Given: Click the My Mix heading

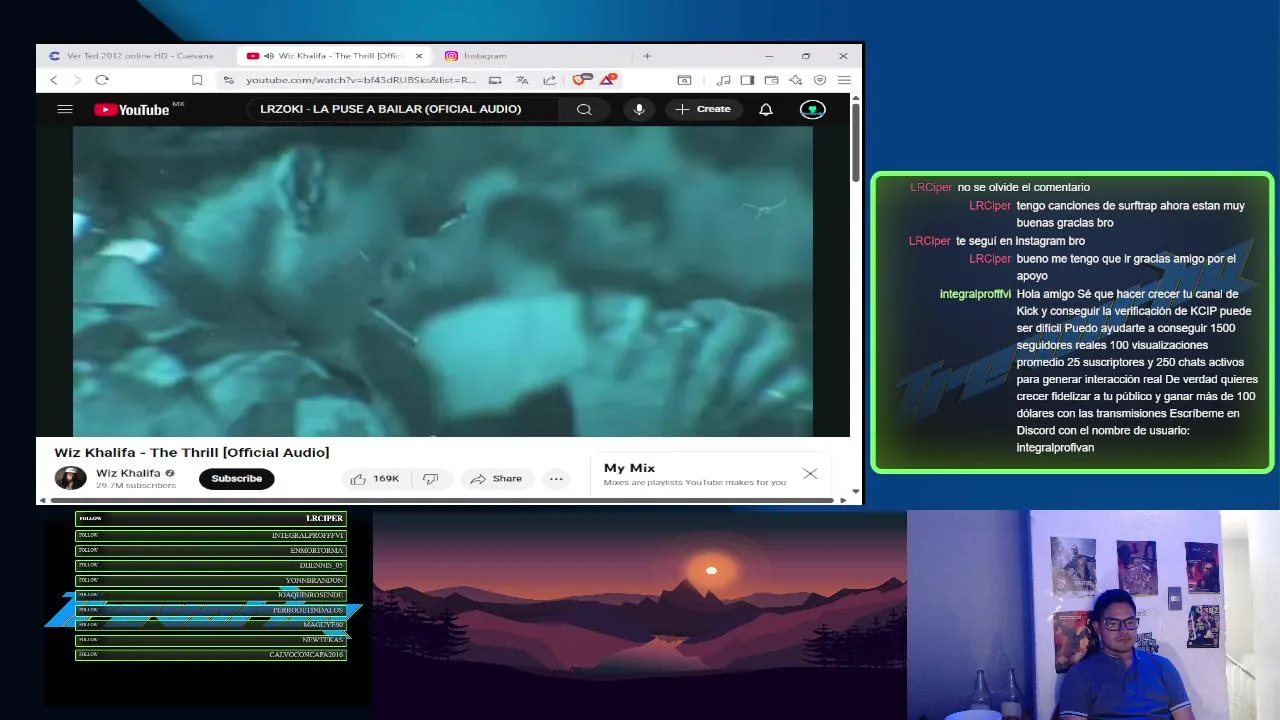Looking at the screenshot, I should pyautogui.click(x=629, y=468).
